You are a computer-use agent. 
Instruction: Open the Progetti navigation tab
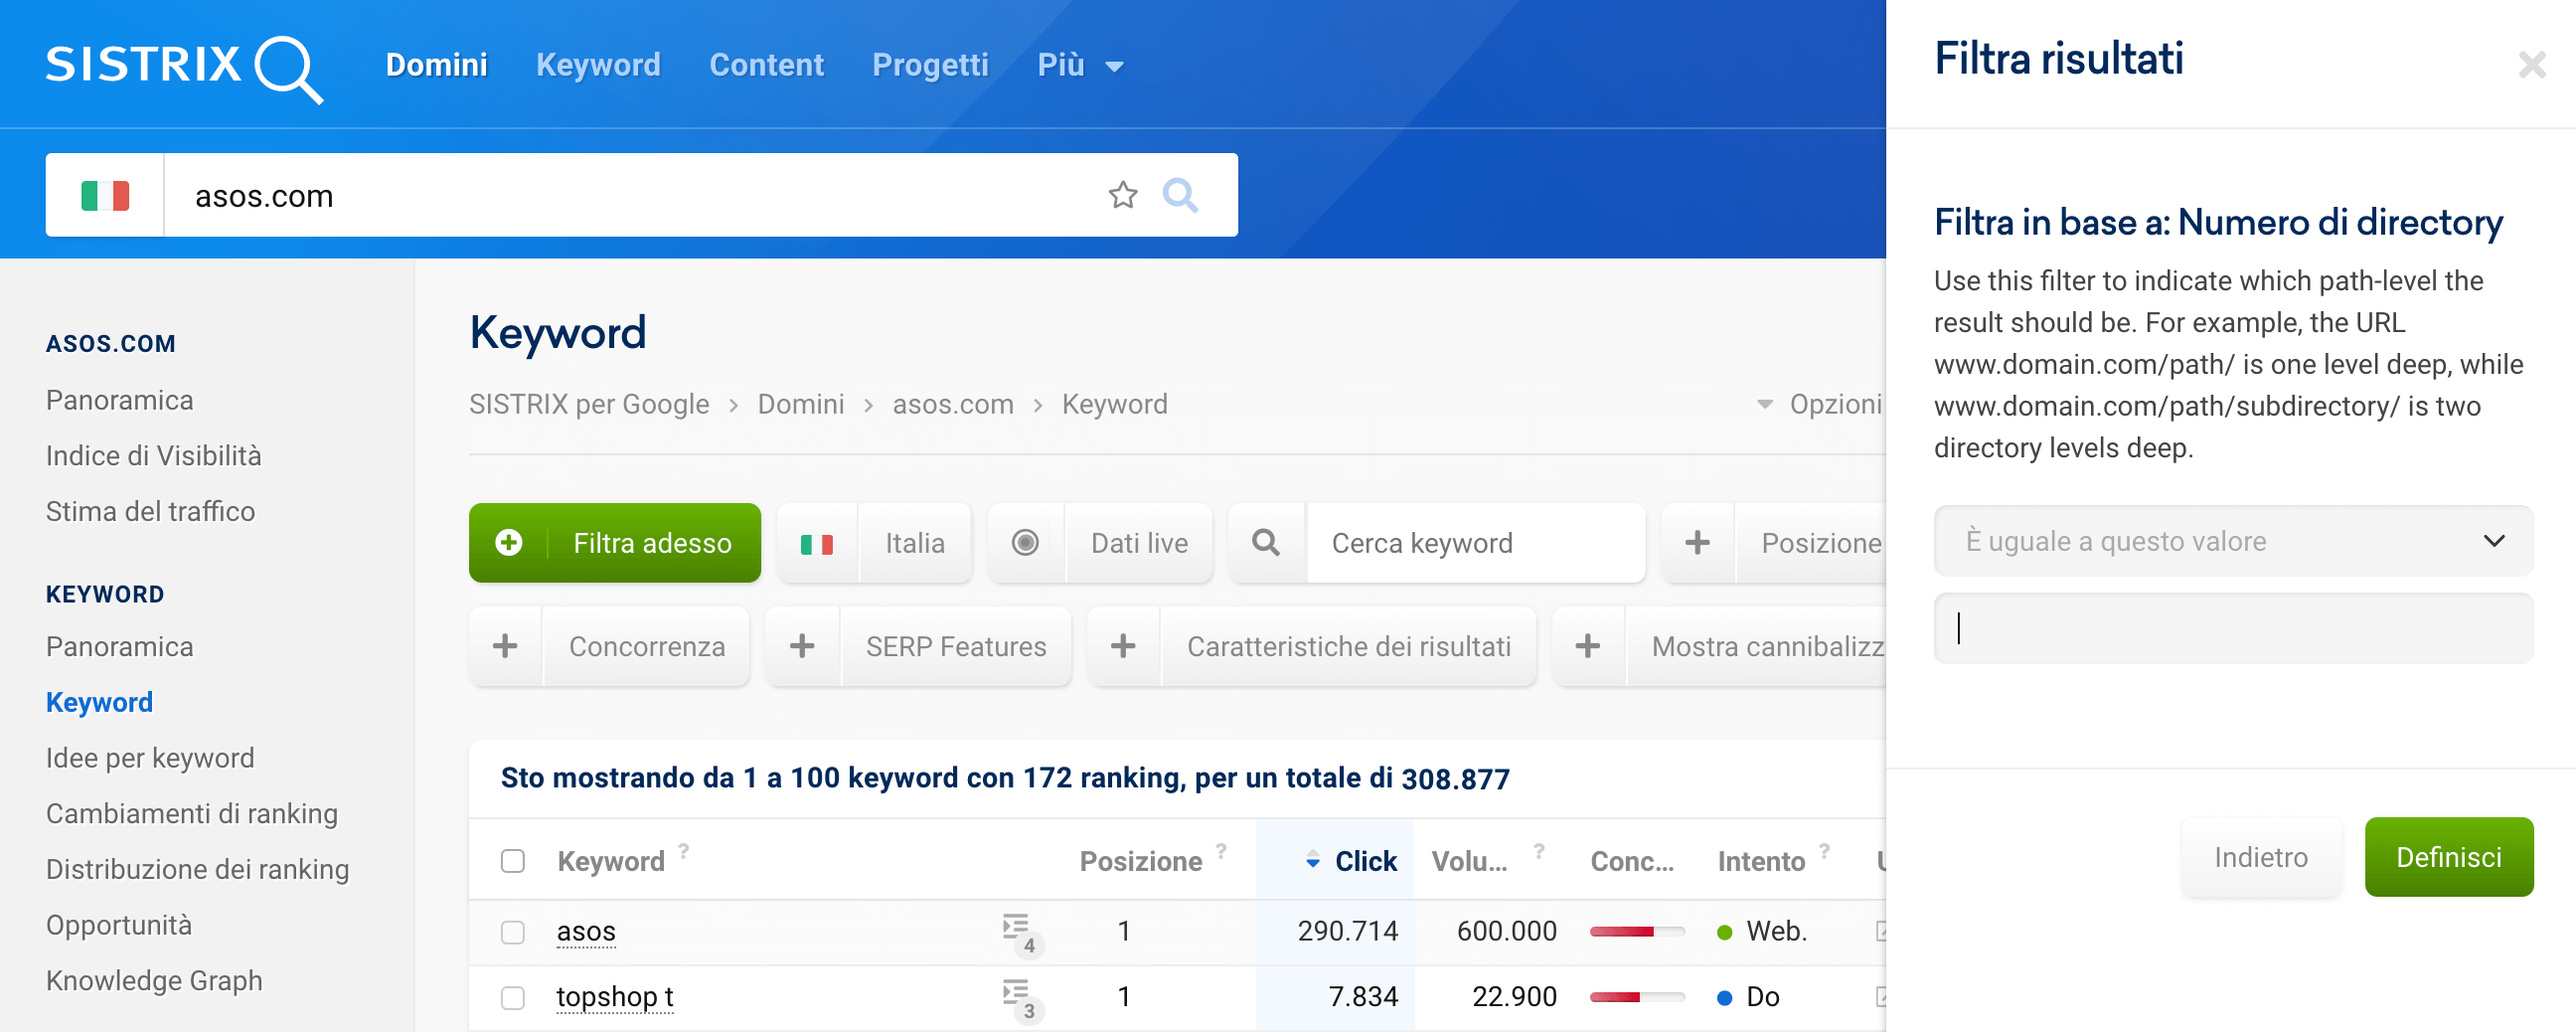click(x=930, y=65)
